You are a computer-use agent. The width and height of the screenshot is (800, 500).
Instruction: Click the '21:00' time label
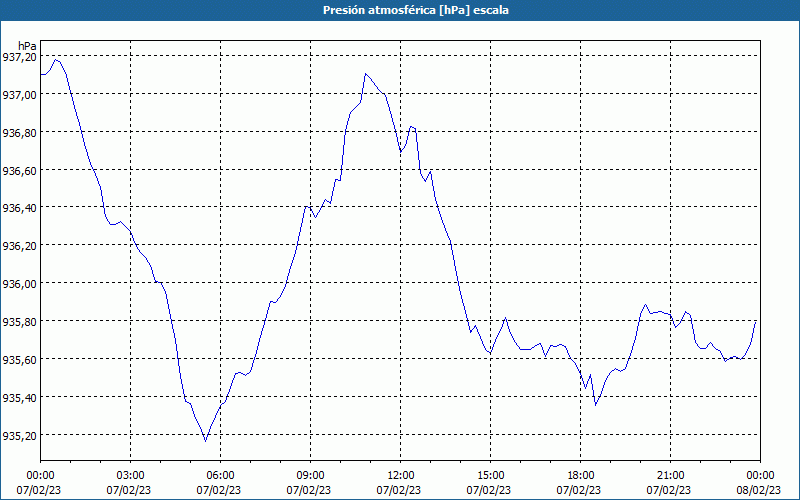pos(670,476)
